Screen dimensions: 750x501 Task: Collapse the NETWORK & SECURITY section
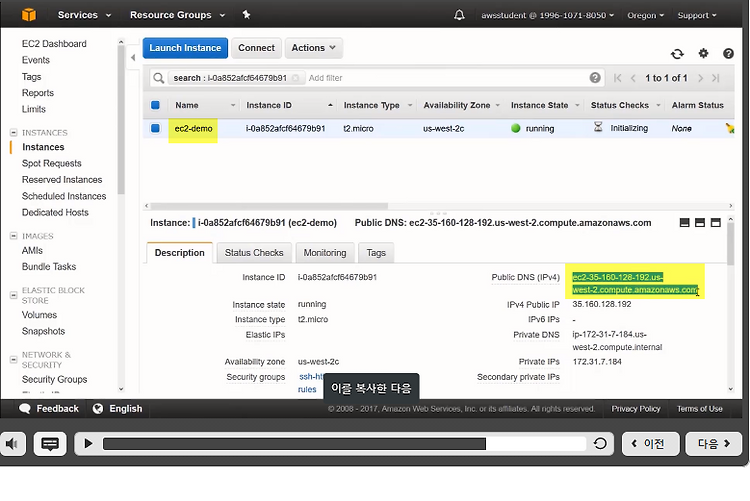(13, 359)
